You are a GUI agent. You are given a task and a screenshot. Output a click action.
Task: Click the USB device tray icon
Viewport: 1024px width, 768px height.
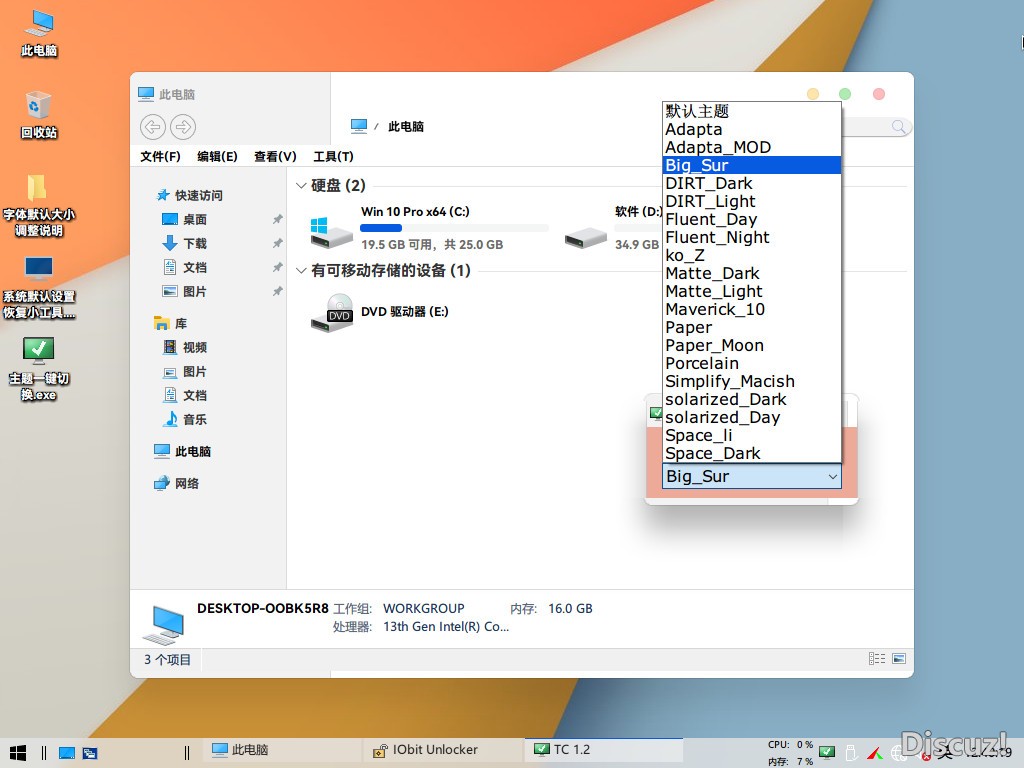851,753
